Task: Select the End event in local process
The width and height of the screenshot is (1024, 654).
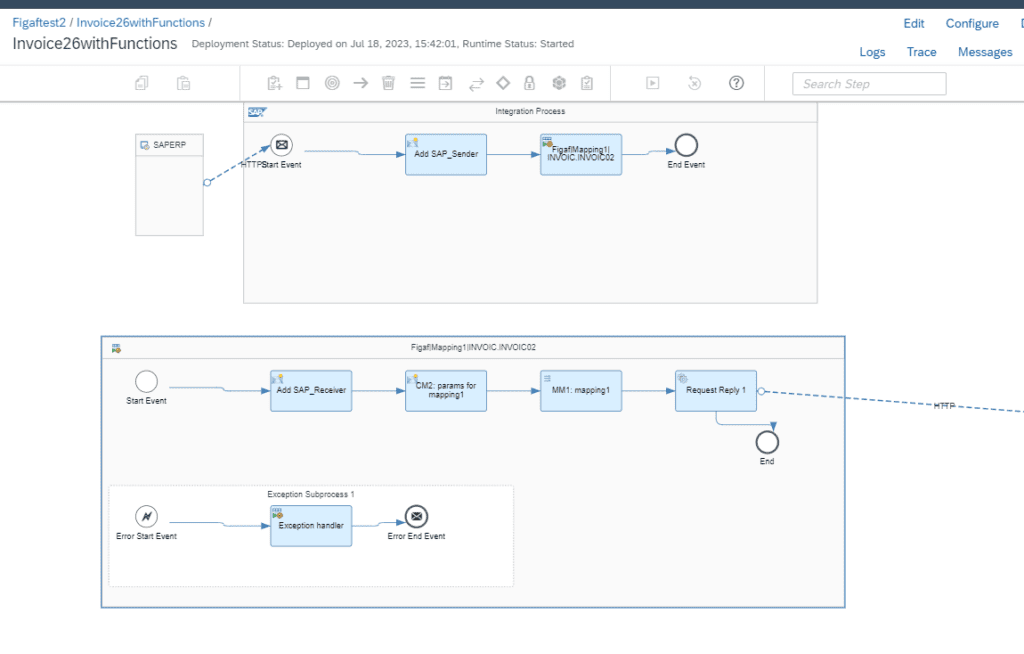Action: coord(767,442)
